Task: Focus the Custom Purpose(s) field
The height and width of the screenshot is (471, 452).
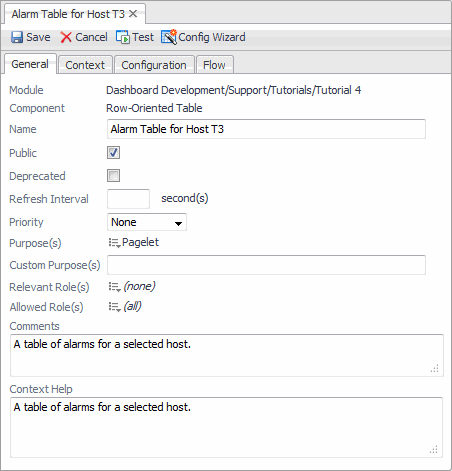Action: [266, 265]
